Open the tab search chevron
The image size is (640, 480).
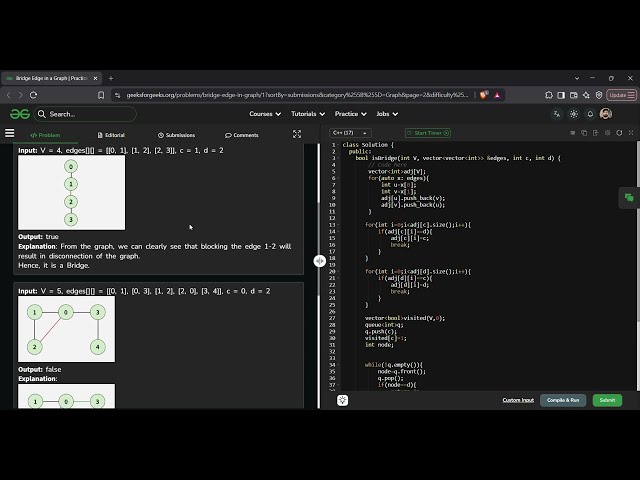577,78
